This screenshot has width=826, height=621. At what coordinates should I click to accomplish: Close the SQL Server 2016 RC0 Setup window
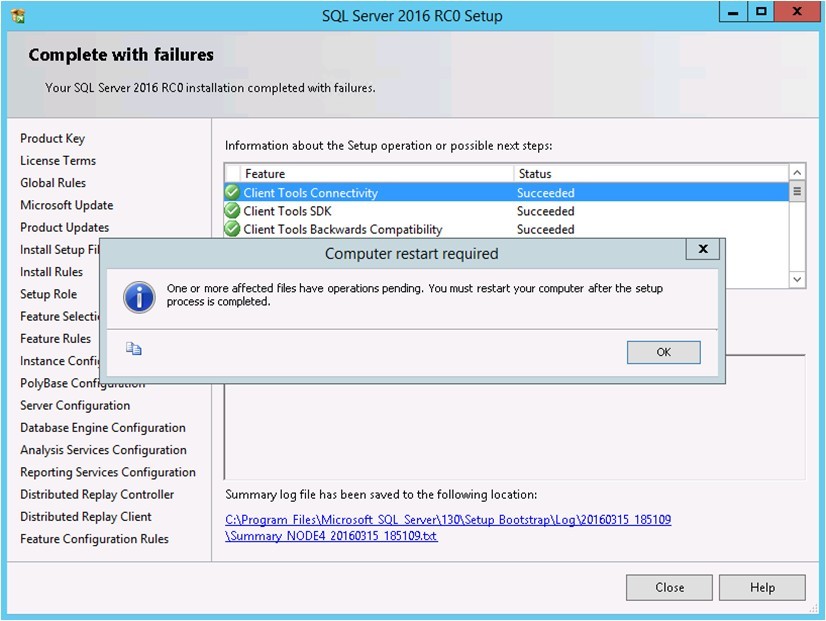coord(796,12)
